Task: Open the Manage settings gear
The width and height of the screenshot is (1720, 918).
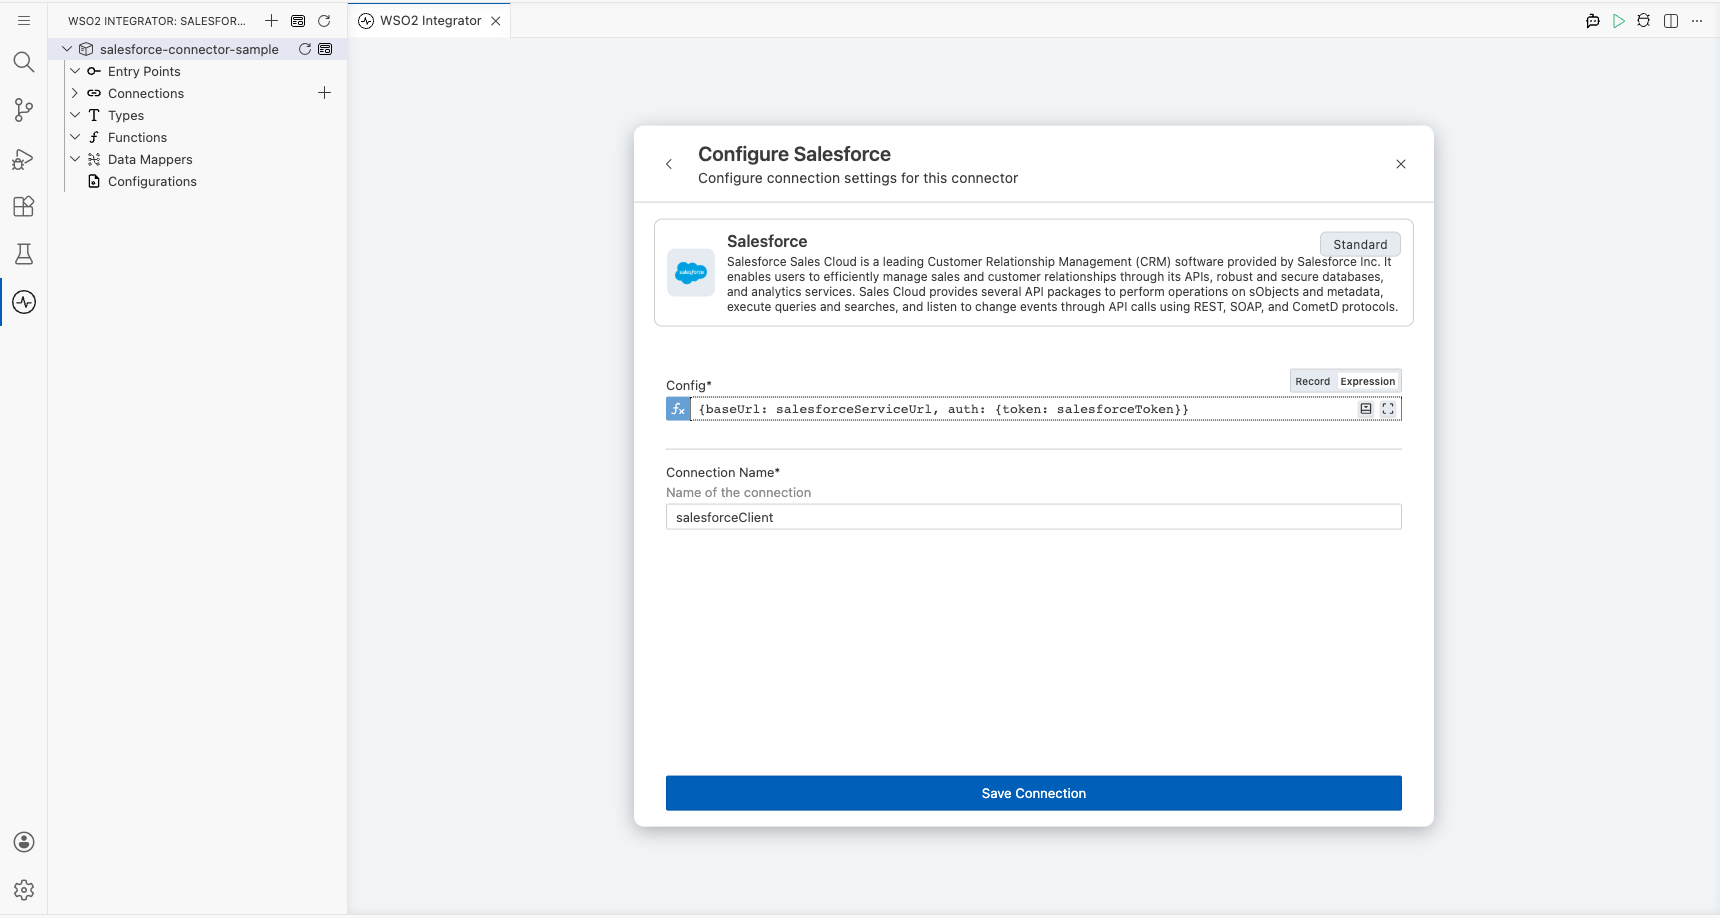Action: coord(24,890)
